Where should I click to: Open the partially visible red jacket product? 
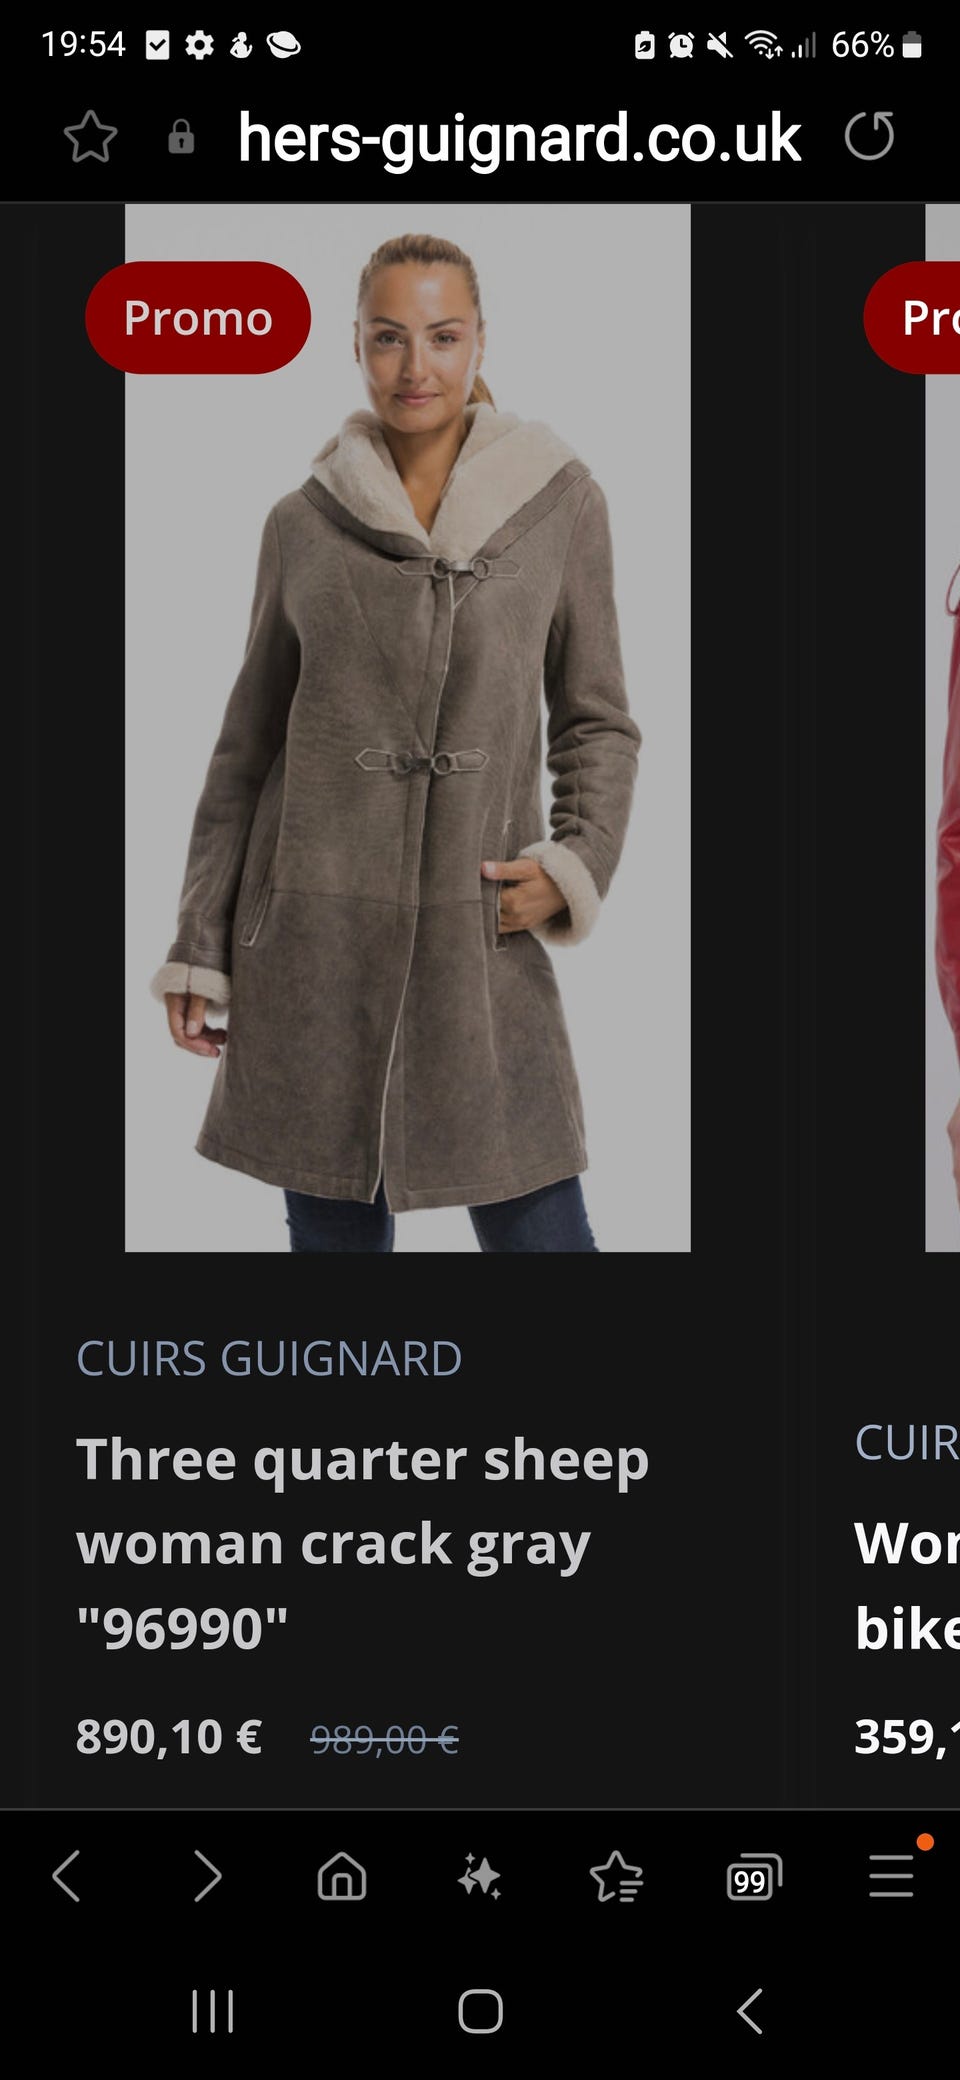coord(942,728)
